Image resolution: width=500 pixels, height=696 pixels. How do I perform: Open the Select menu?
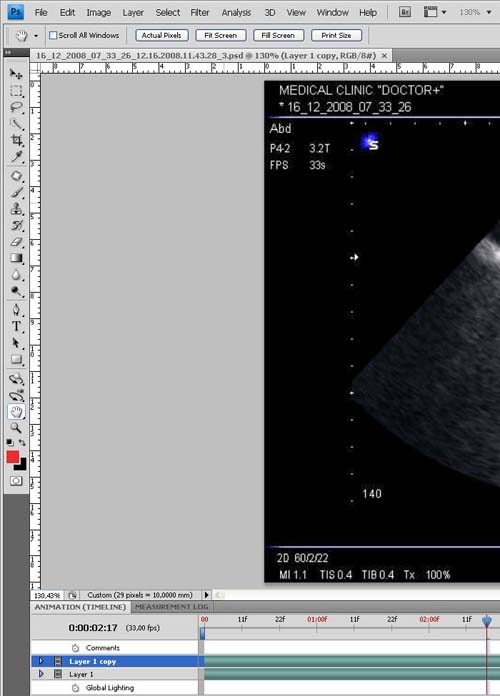[167, 12]
